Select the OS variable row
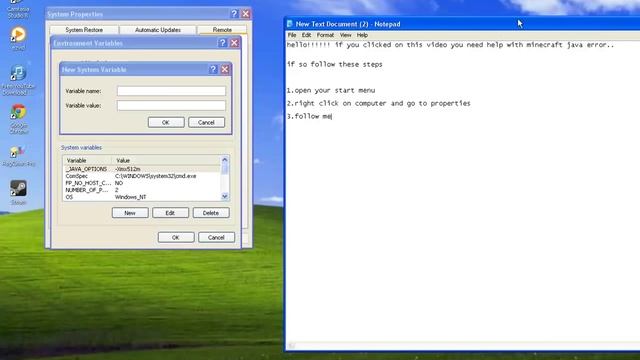640x360 pixels. [142, 197]
